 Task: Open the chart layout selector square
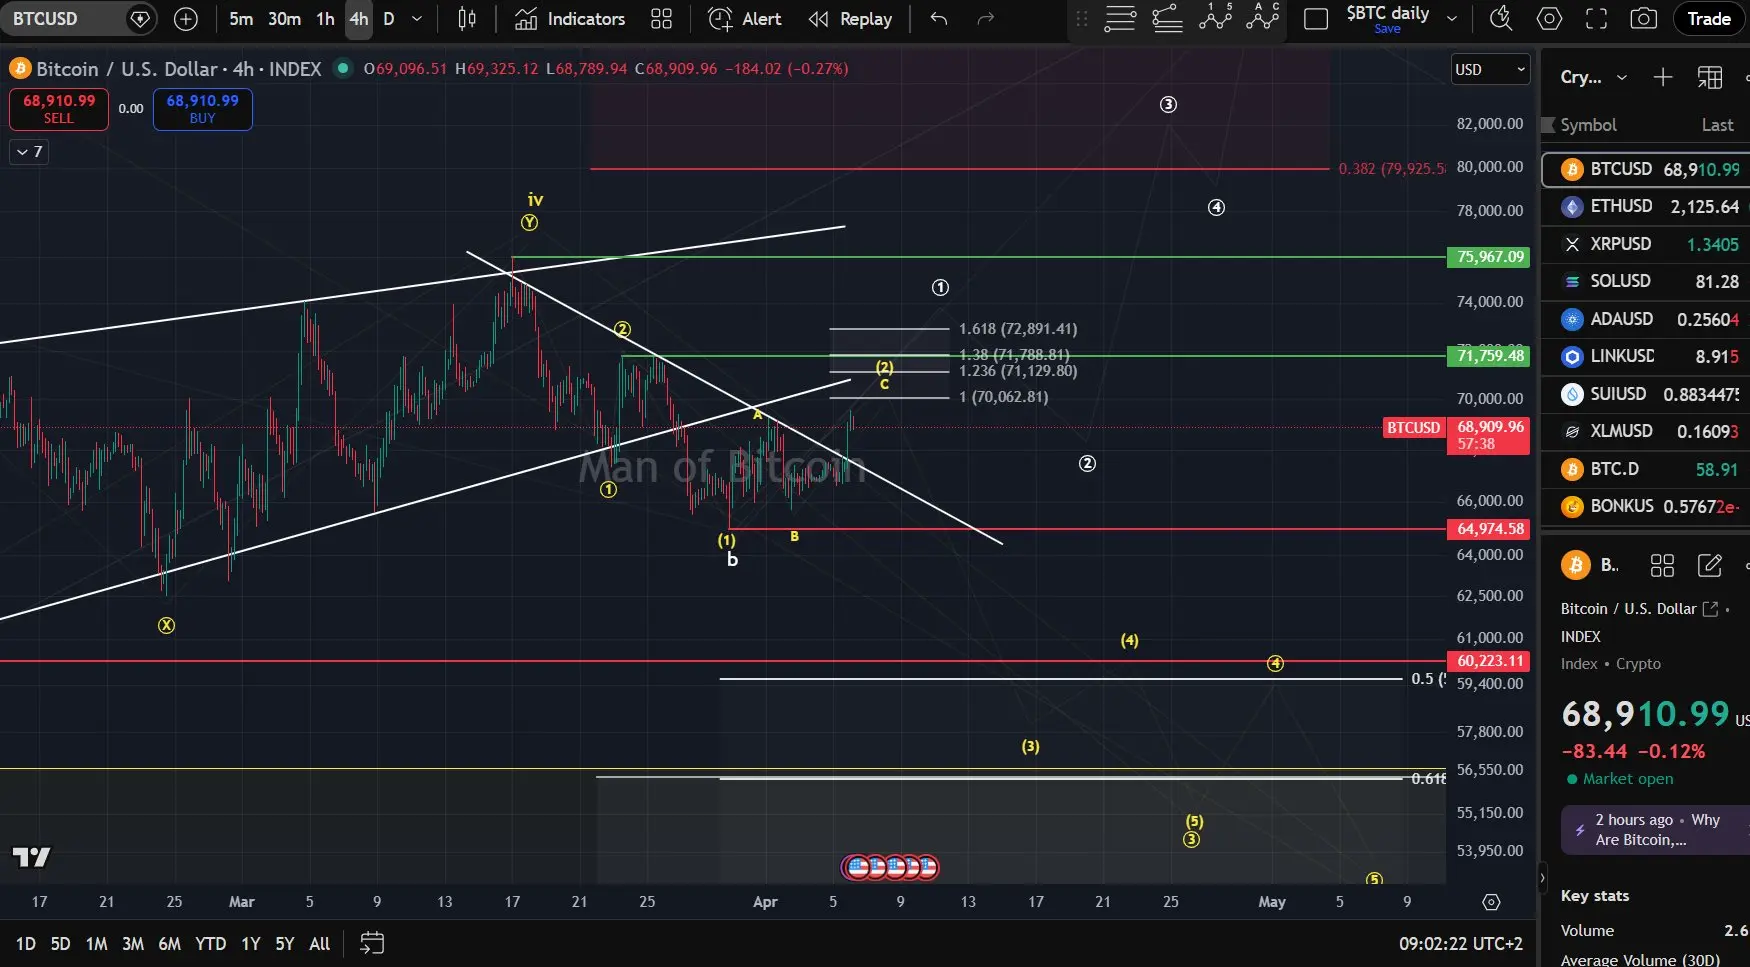[x=1316, y=19]
